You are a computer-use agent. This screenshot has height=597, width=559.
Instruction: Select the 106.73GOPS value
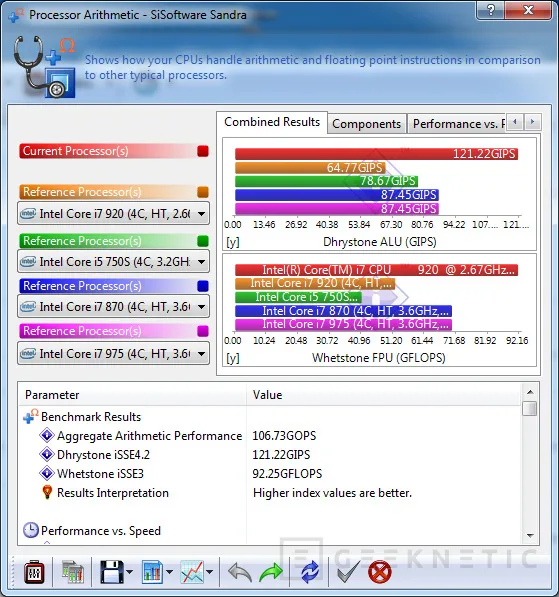click(x=284, y=436)
